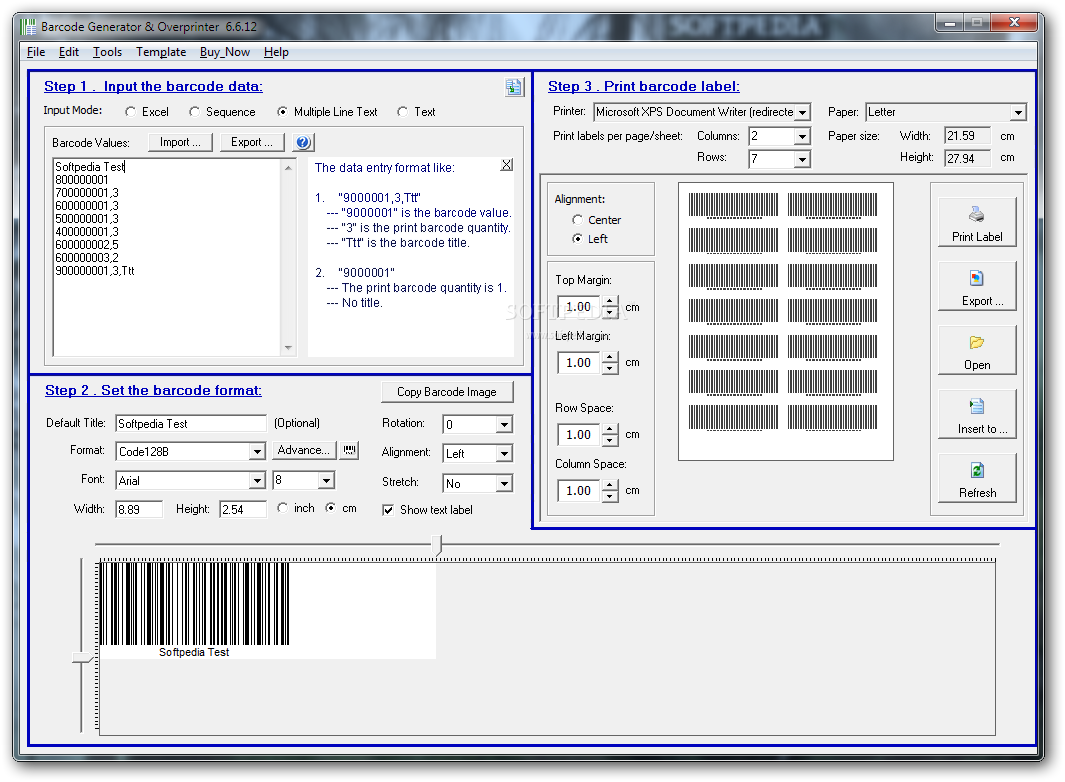Expand the Rotation dropdown
The image size is (1065, 782).
tap(504, 425)
